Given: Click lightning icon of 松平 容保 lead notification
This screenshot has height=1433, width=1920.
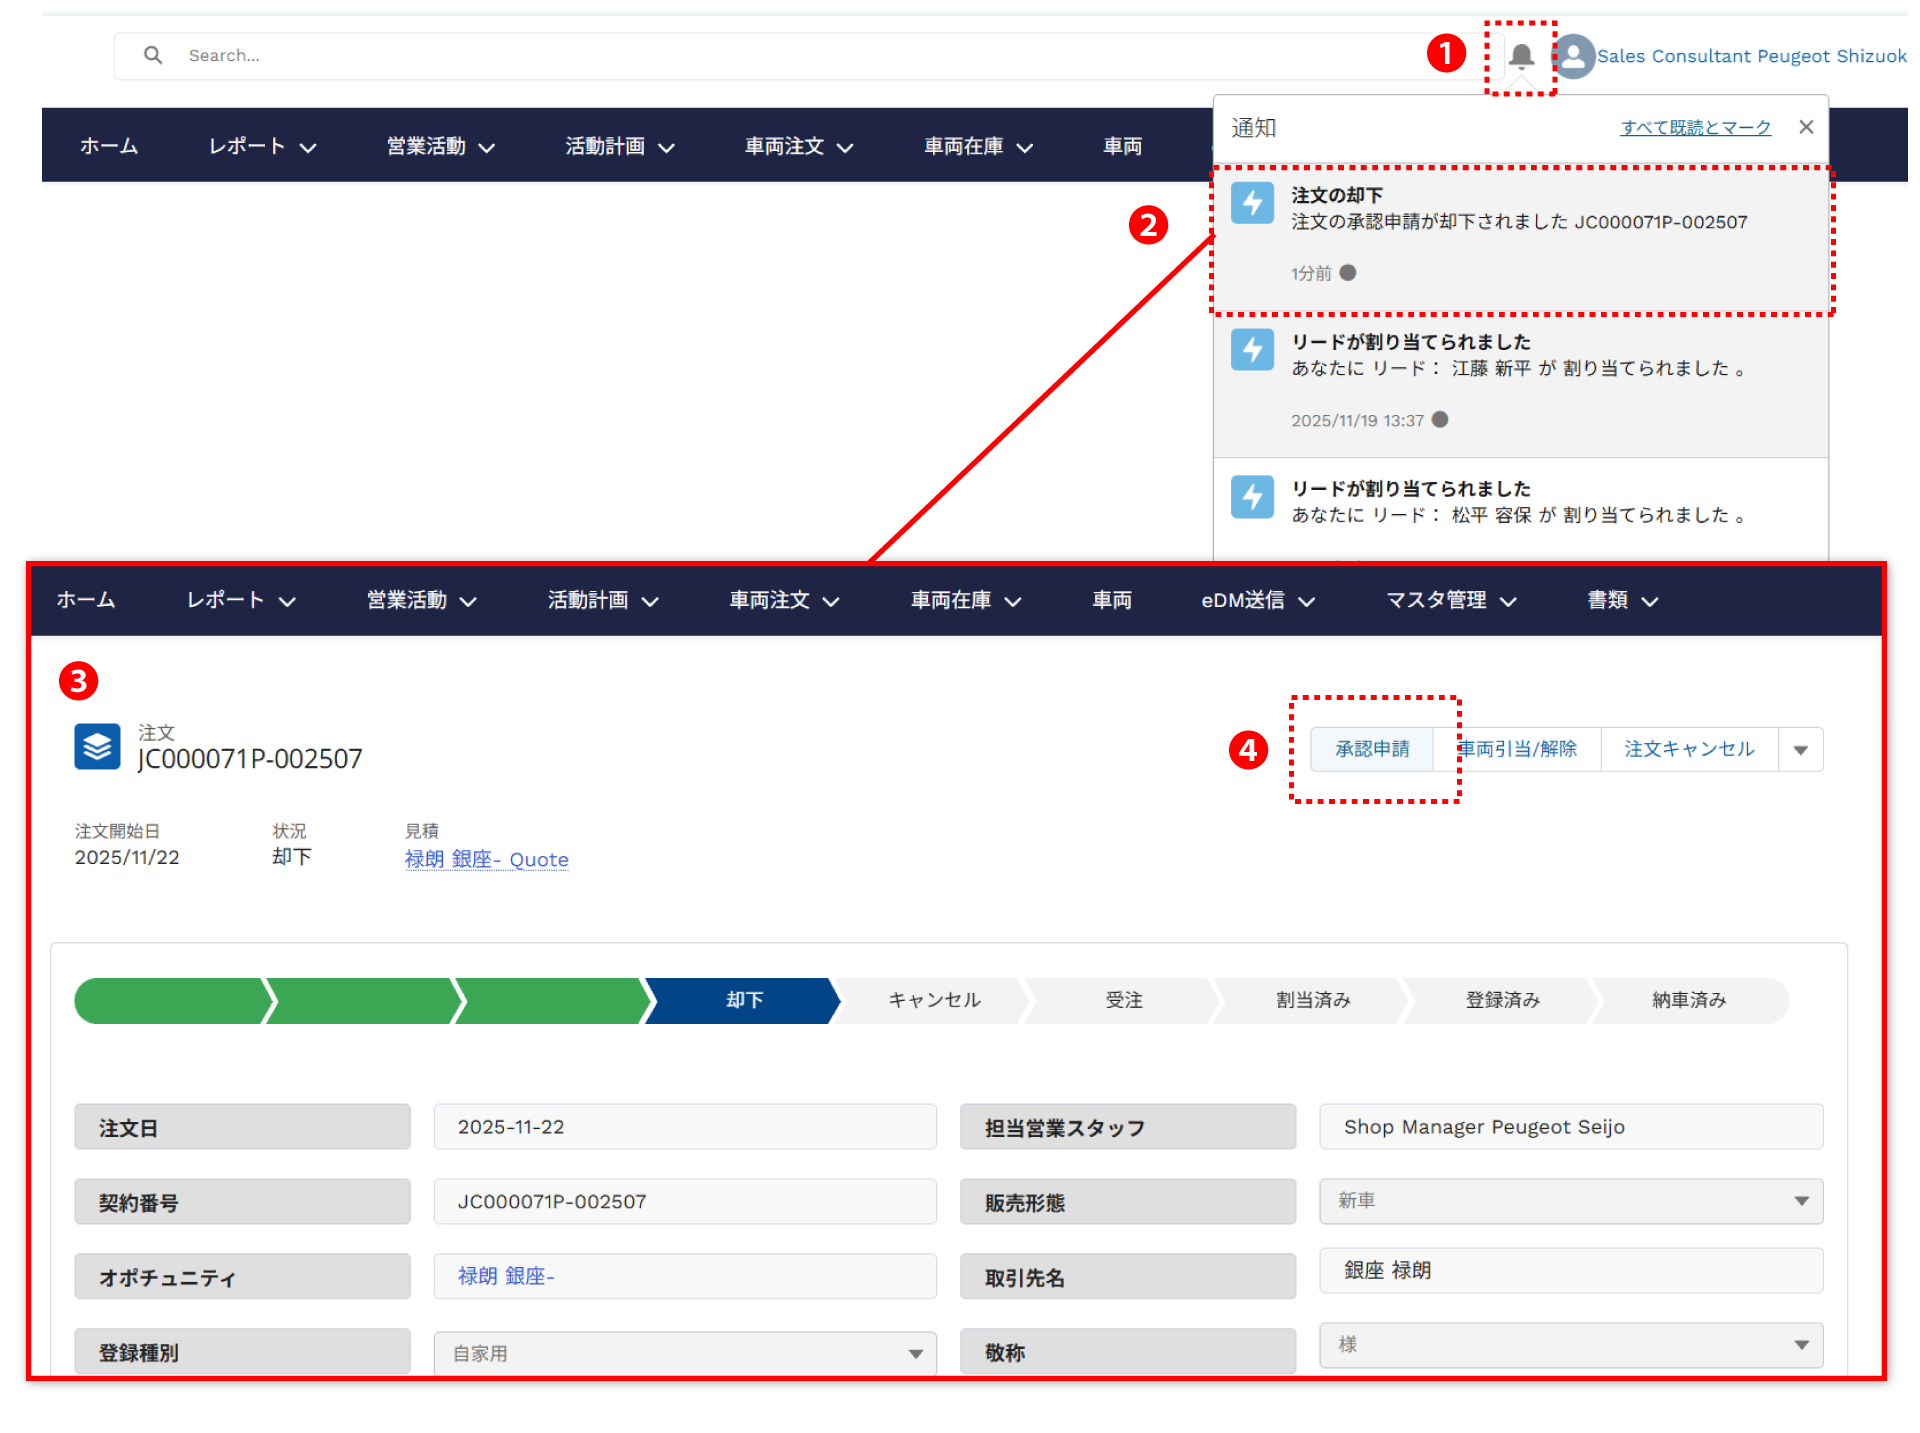Looking at the screenshot, I should [x=1252, y=497].
